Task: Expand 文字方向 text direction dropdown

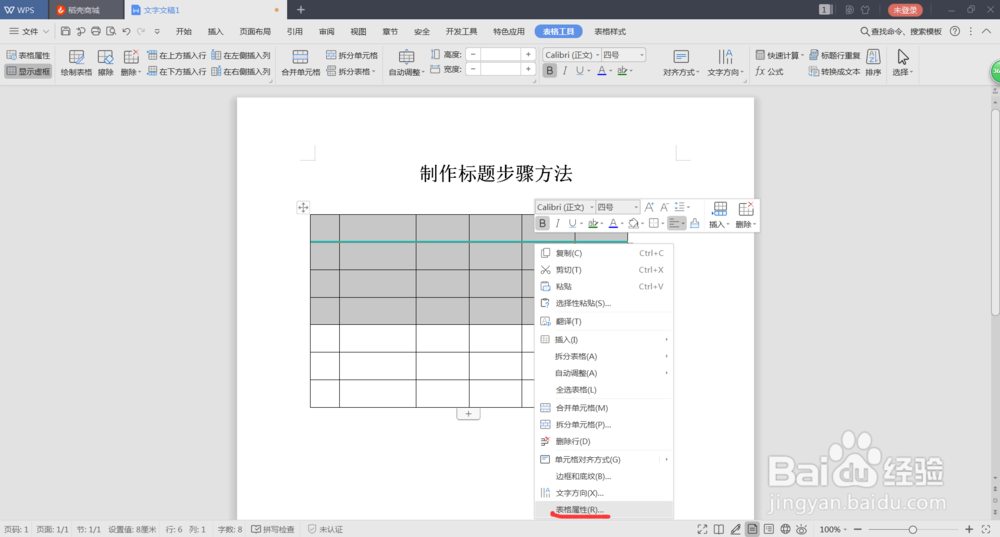Action: click(726, 63)
